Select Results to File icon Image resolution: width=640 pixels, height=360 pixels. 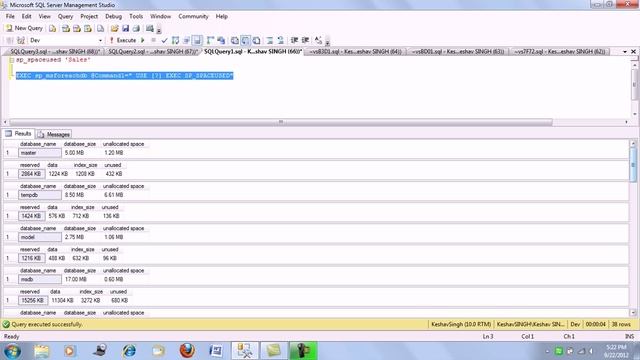point(256,40)
